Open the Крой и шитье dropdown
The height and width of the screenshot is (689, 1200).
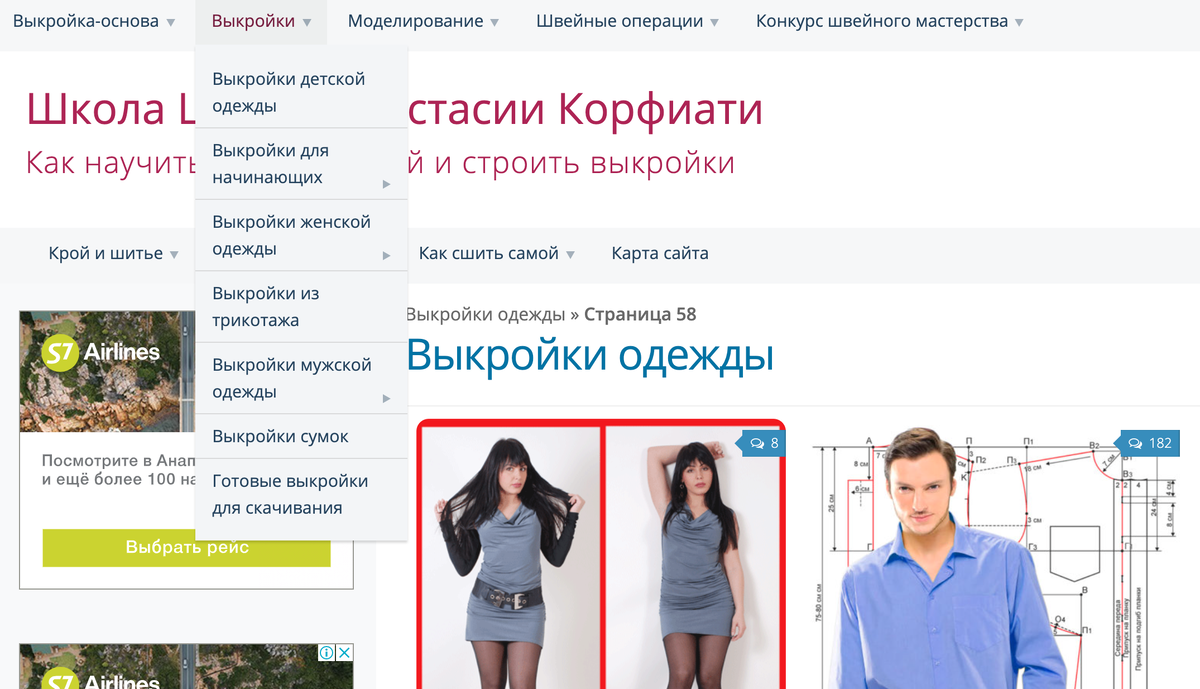click(x=105, y=253)
